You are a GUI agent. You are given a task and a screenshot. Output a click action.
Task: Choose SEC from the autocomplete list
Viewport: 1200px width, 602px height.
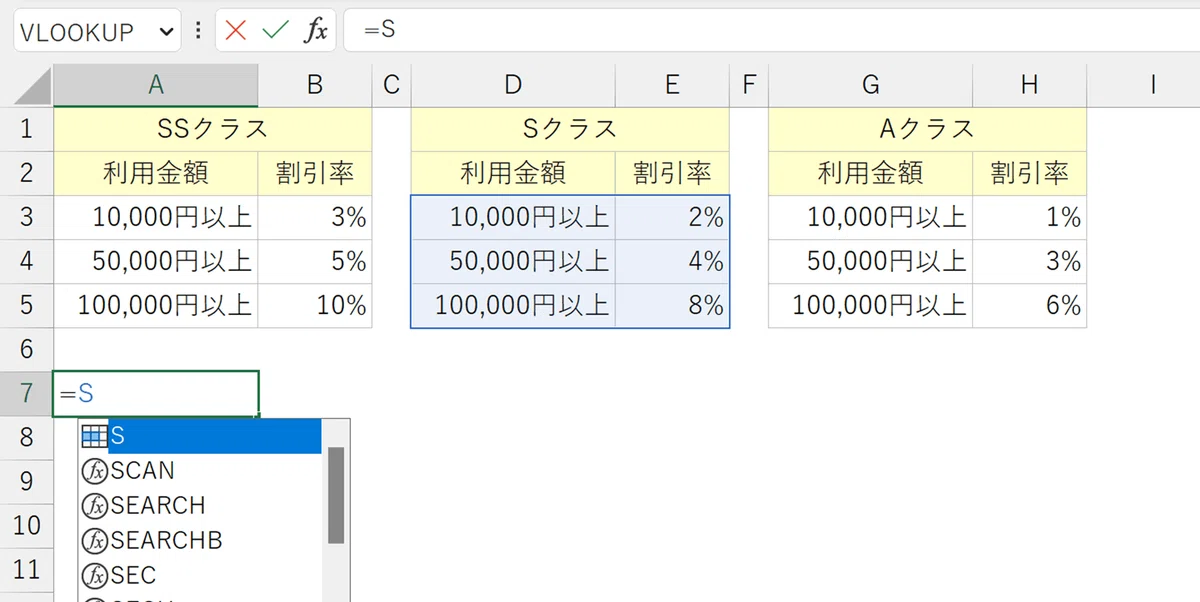[201, 575]
